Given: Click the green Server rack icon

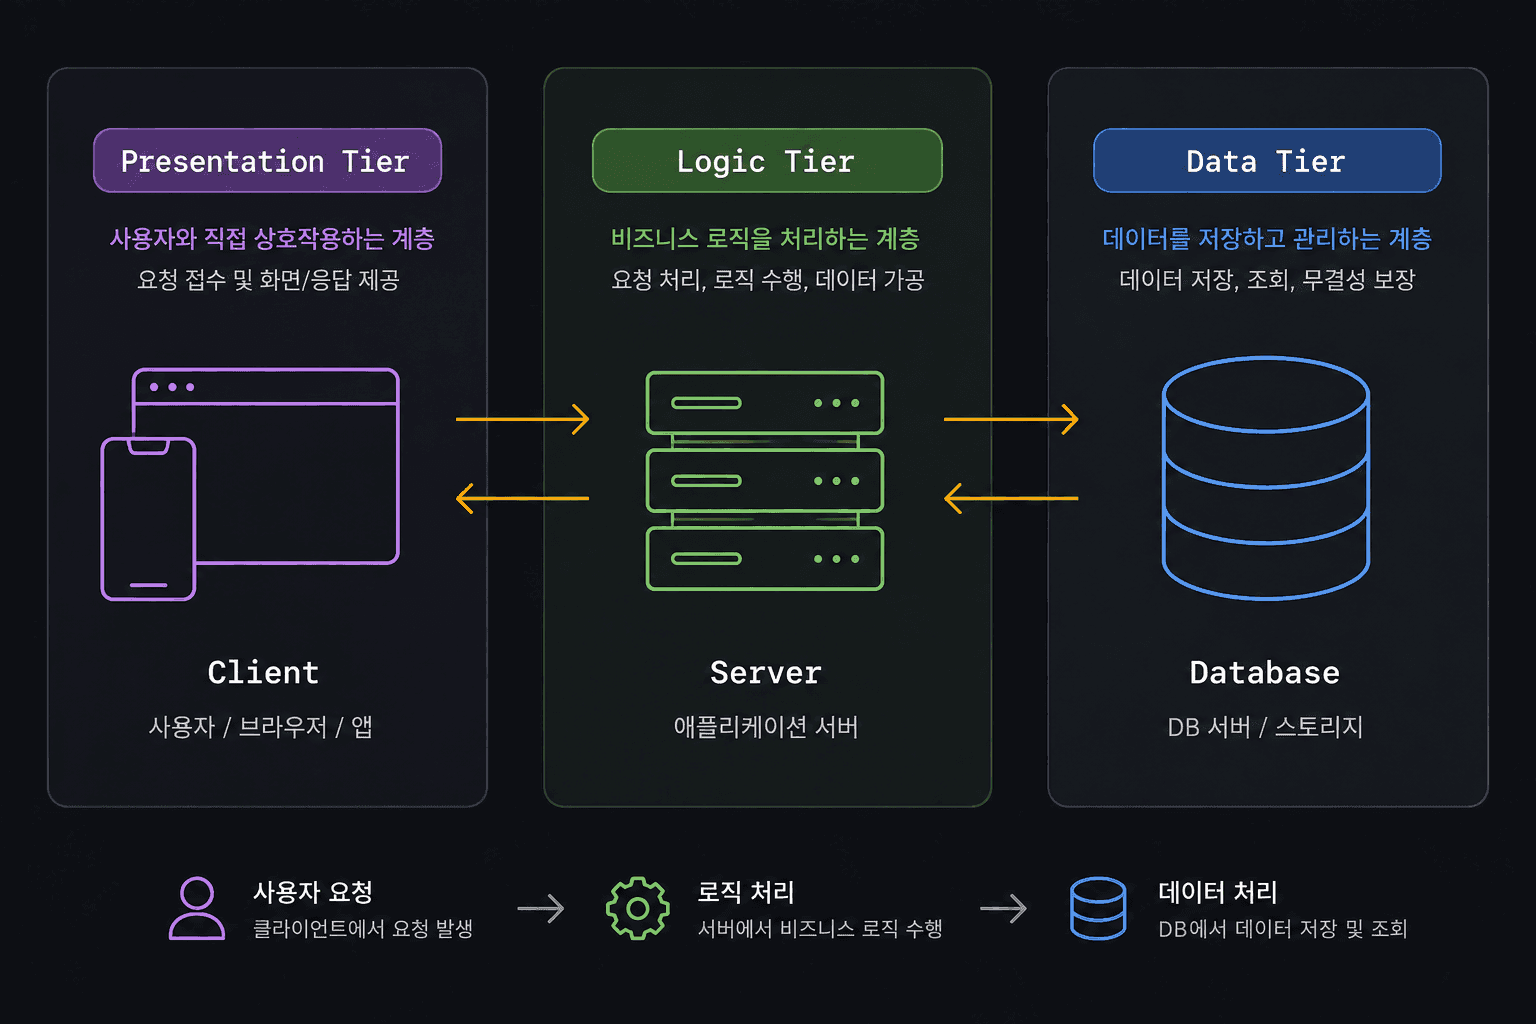Looking at the screenshot, I should 765,481.
